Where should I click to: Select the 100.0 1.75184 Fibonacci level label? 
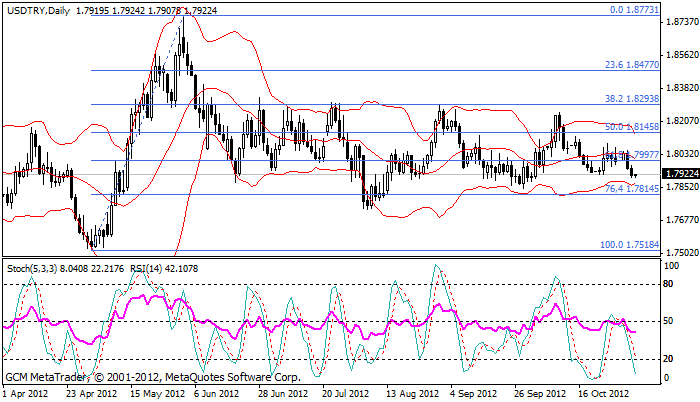pos(629,245)
